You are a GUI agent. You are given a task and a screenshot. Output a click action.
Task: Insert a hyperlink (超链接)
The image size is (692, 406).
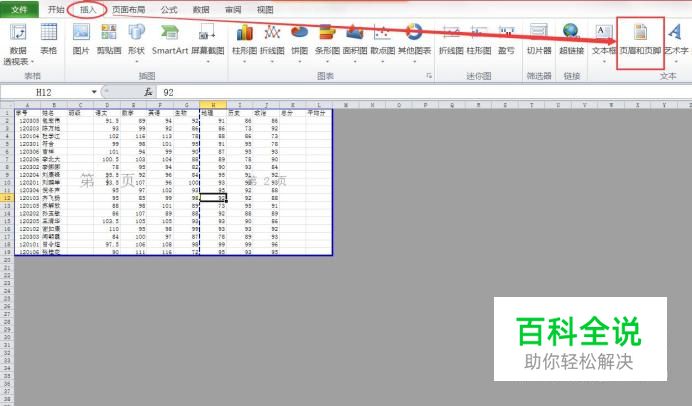click(x=572, y=40)
